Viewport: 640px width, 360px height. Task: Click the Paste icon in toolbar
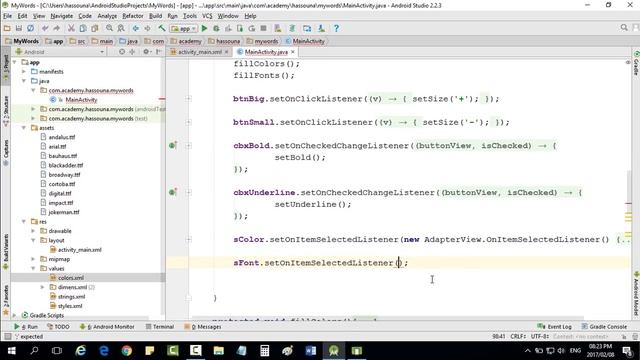(x=95, y=28)
